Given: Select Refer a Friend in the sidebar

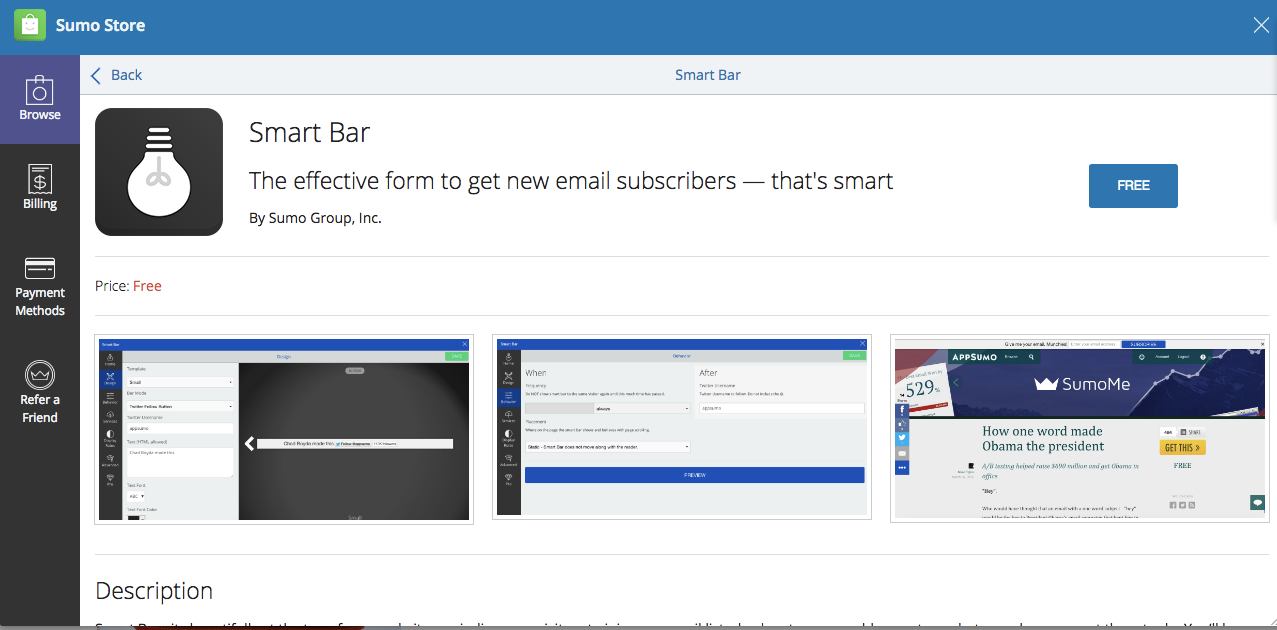Looking at the screenshot, I should (x=40, y=392).
